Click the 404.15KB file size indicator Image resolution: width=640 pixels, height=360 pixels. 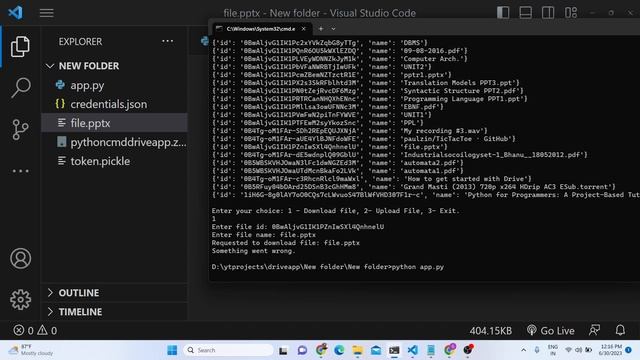coord(490,331)
